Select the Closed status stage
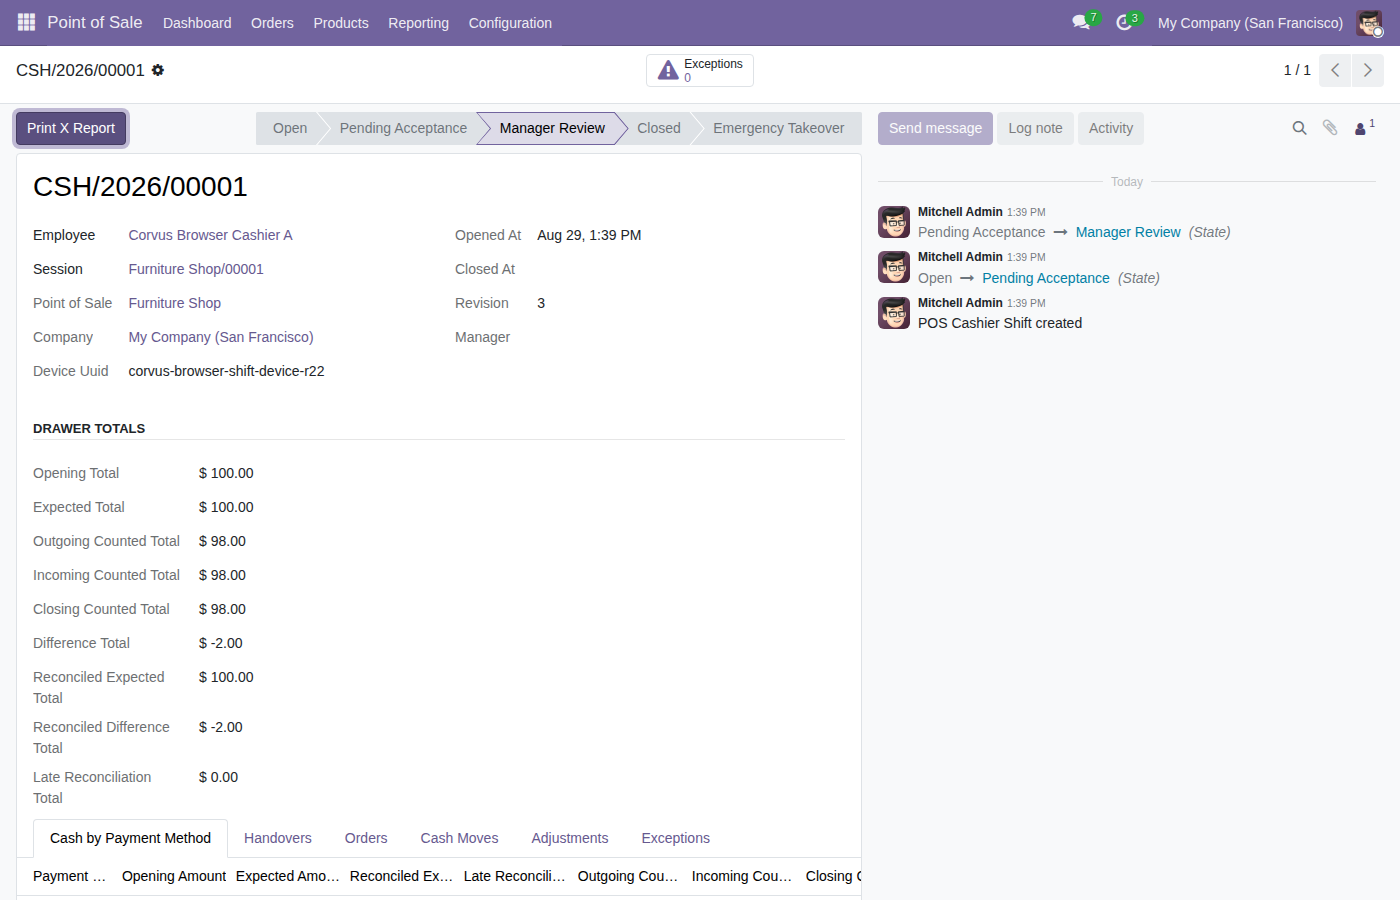Viewport: 1400px width, 900px height. pyautogui.click(x=659, y=128)
